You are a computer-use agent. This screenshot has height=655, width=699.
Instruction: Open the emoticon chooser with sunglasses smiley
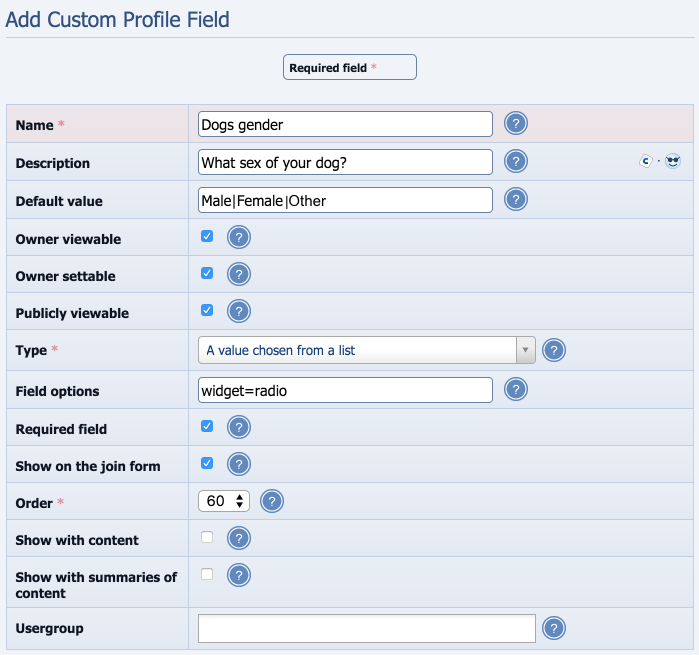tap(673, 161)
